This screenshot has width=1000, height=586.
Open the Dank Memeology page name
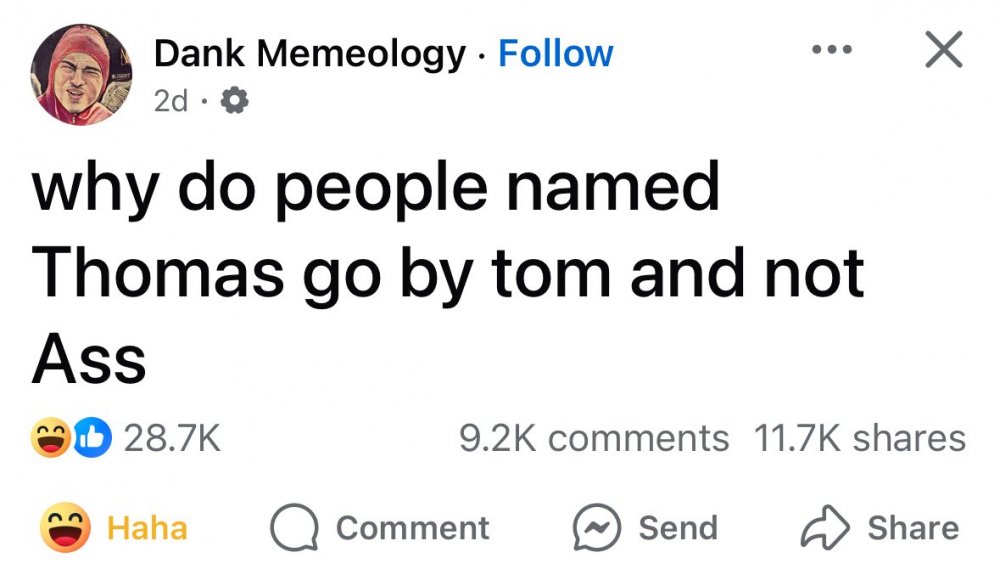[x=309, y=53]
